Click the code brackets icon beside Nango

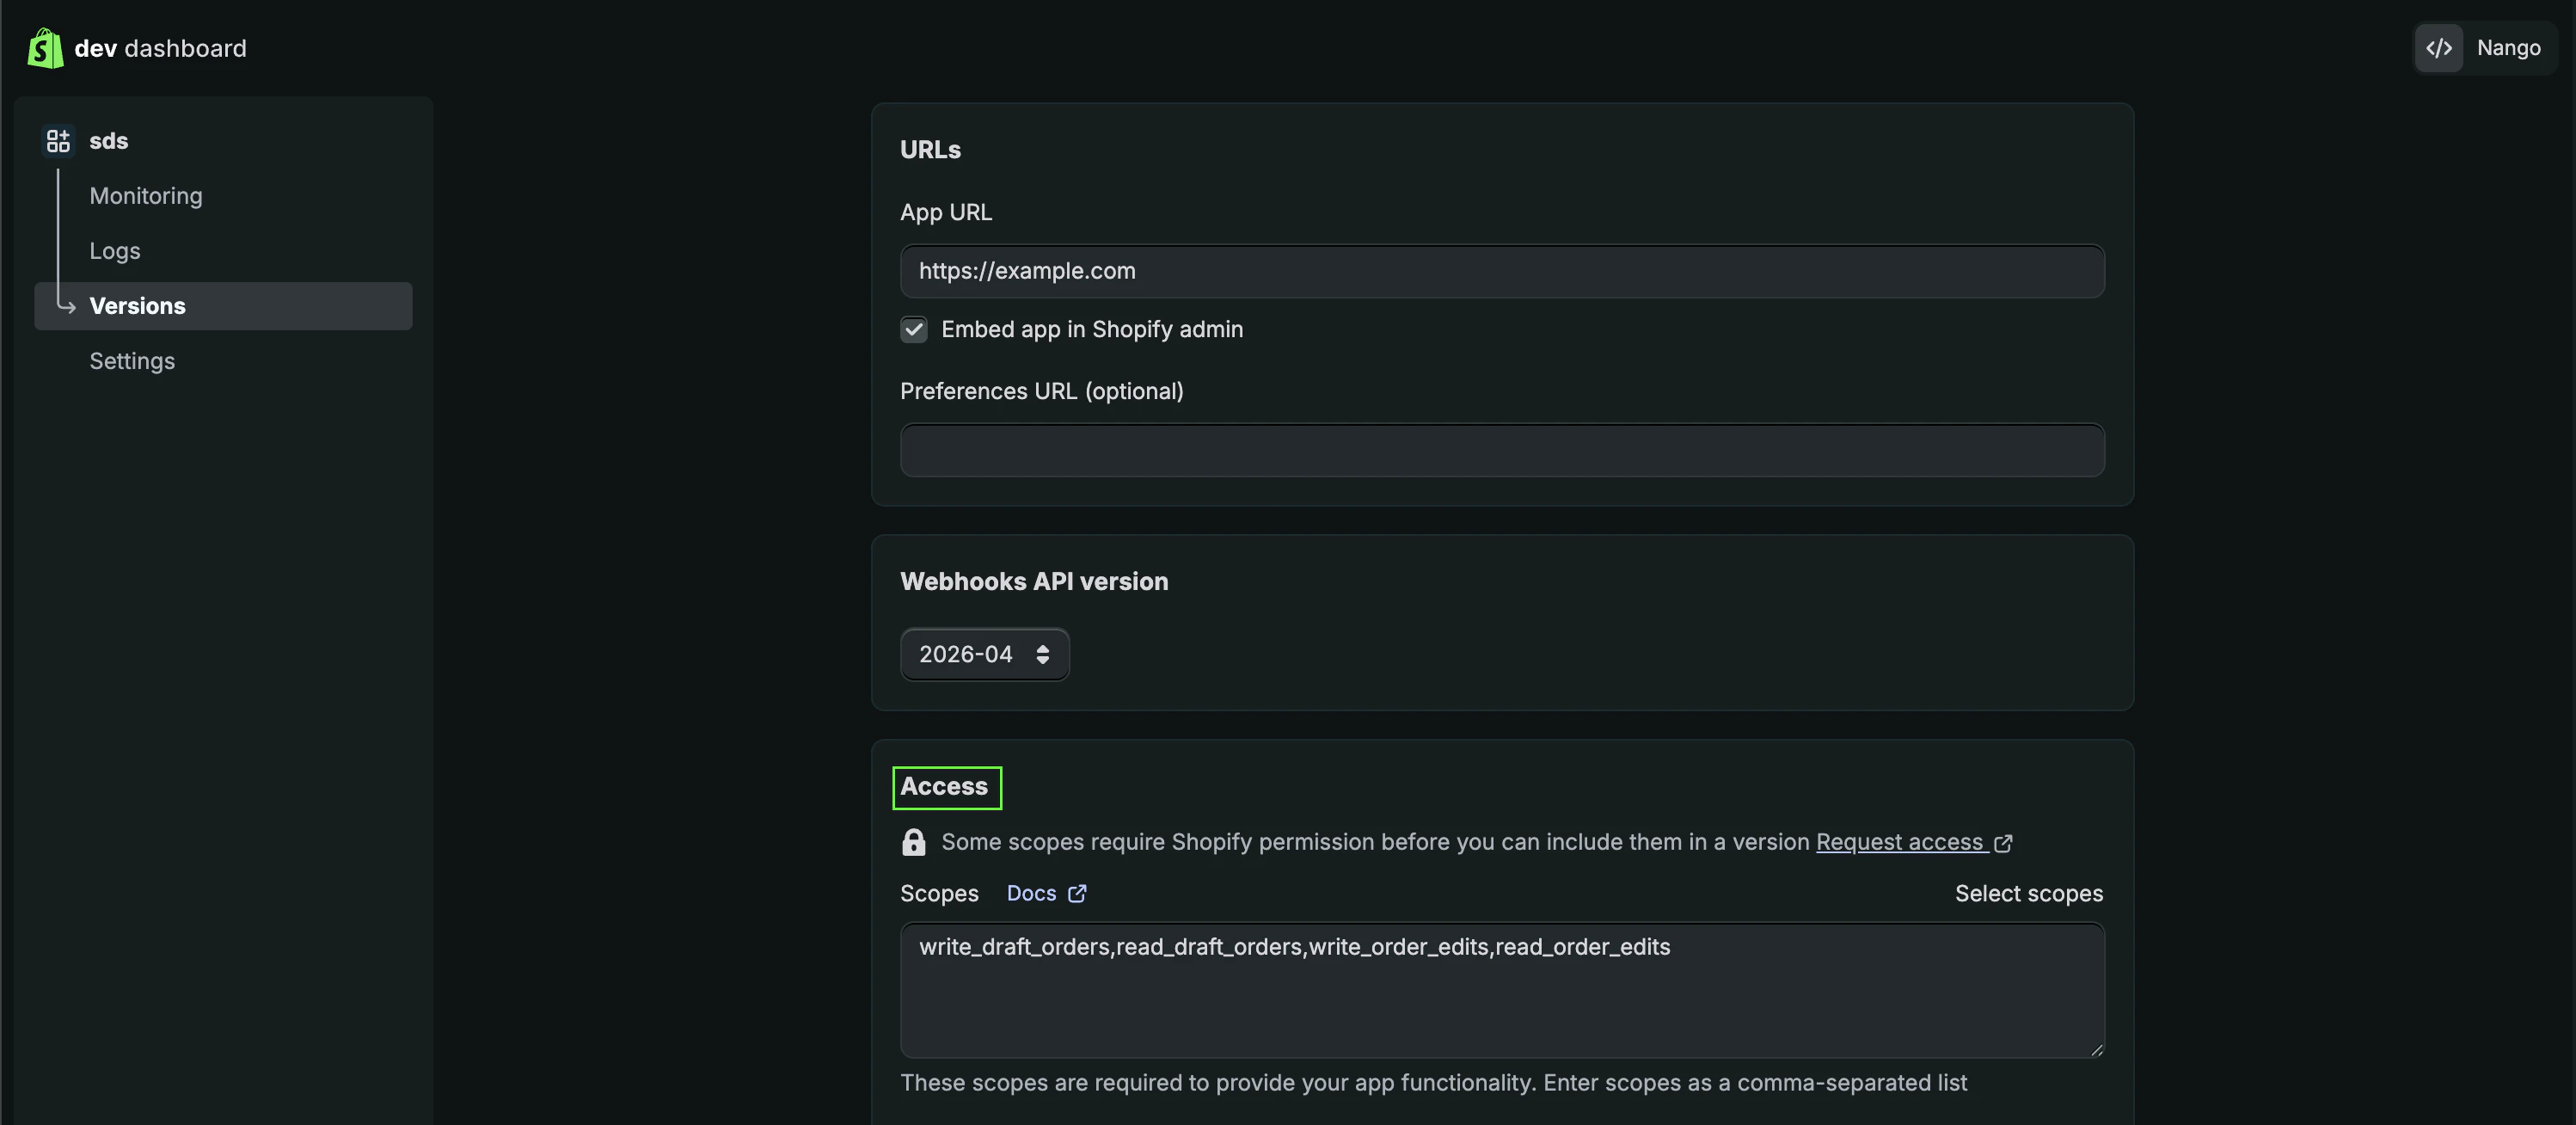coord(2438,48)
